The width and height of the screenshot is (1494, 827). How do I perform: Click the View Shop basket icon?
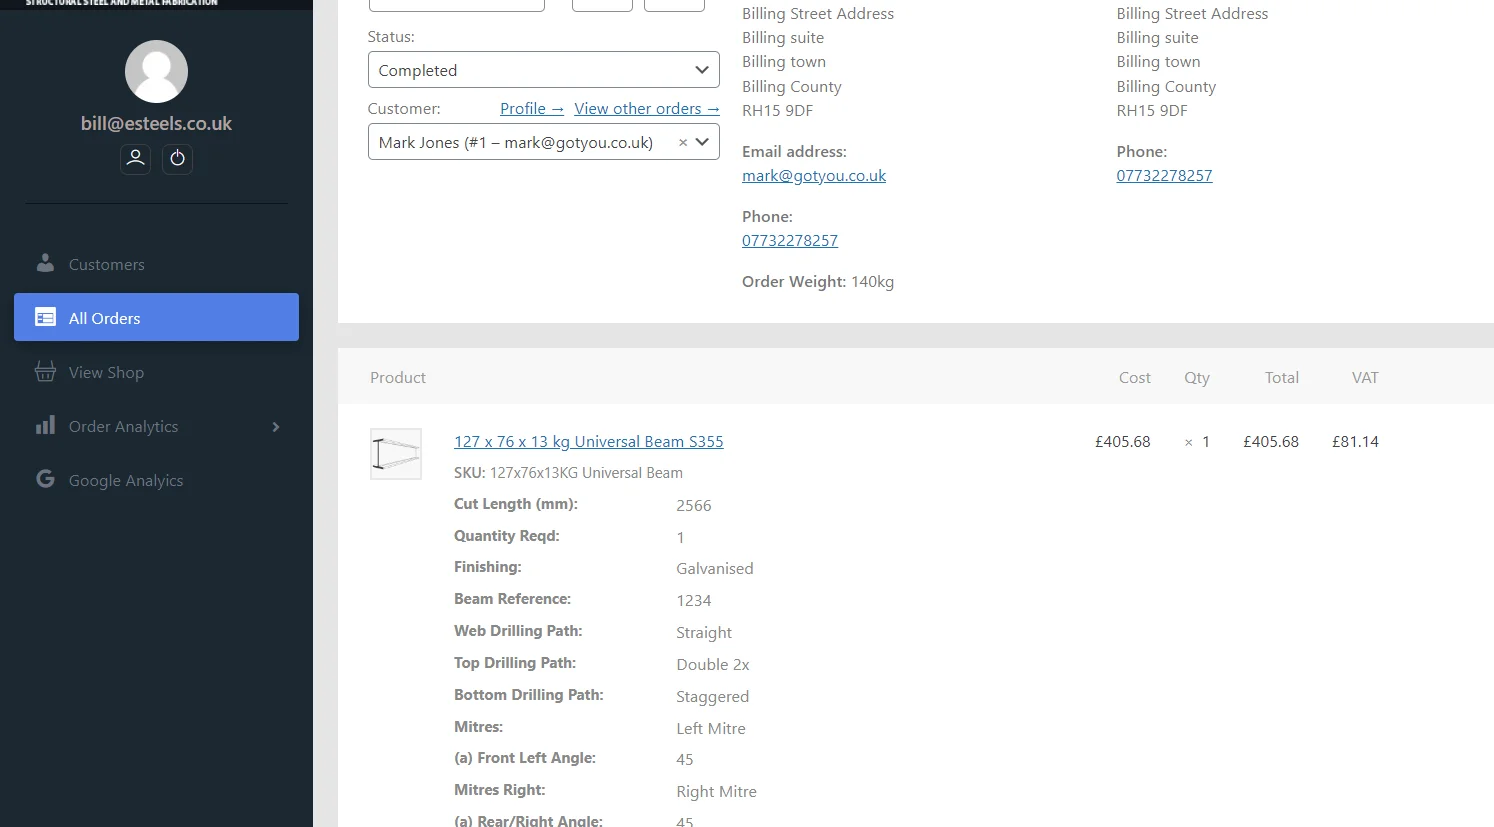(45, 372)
